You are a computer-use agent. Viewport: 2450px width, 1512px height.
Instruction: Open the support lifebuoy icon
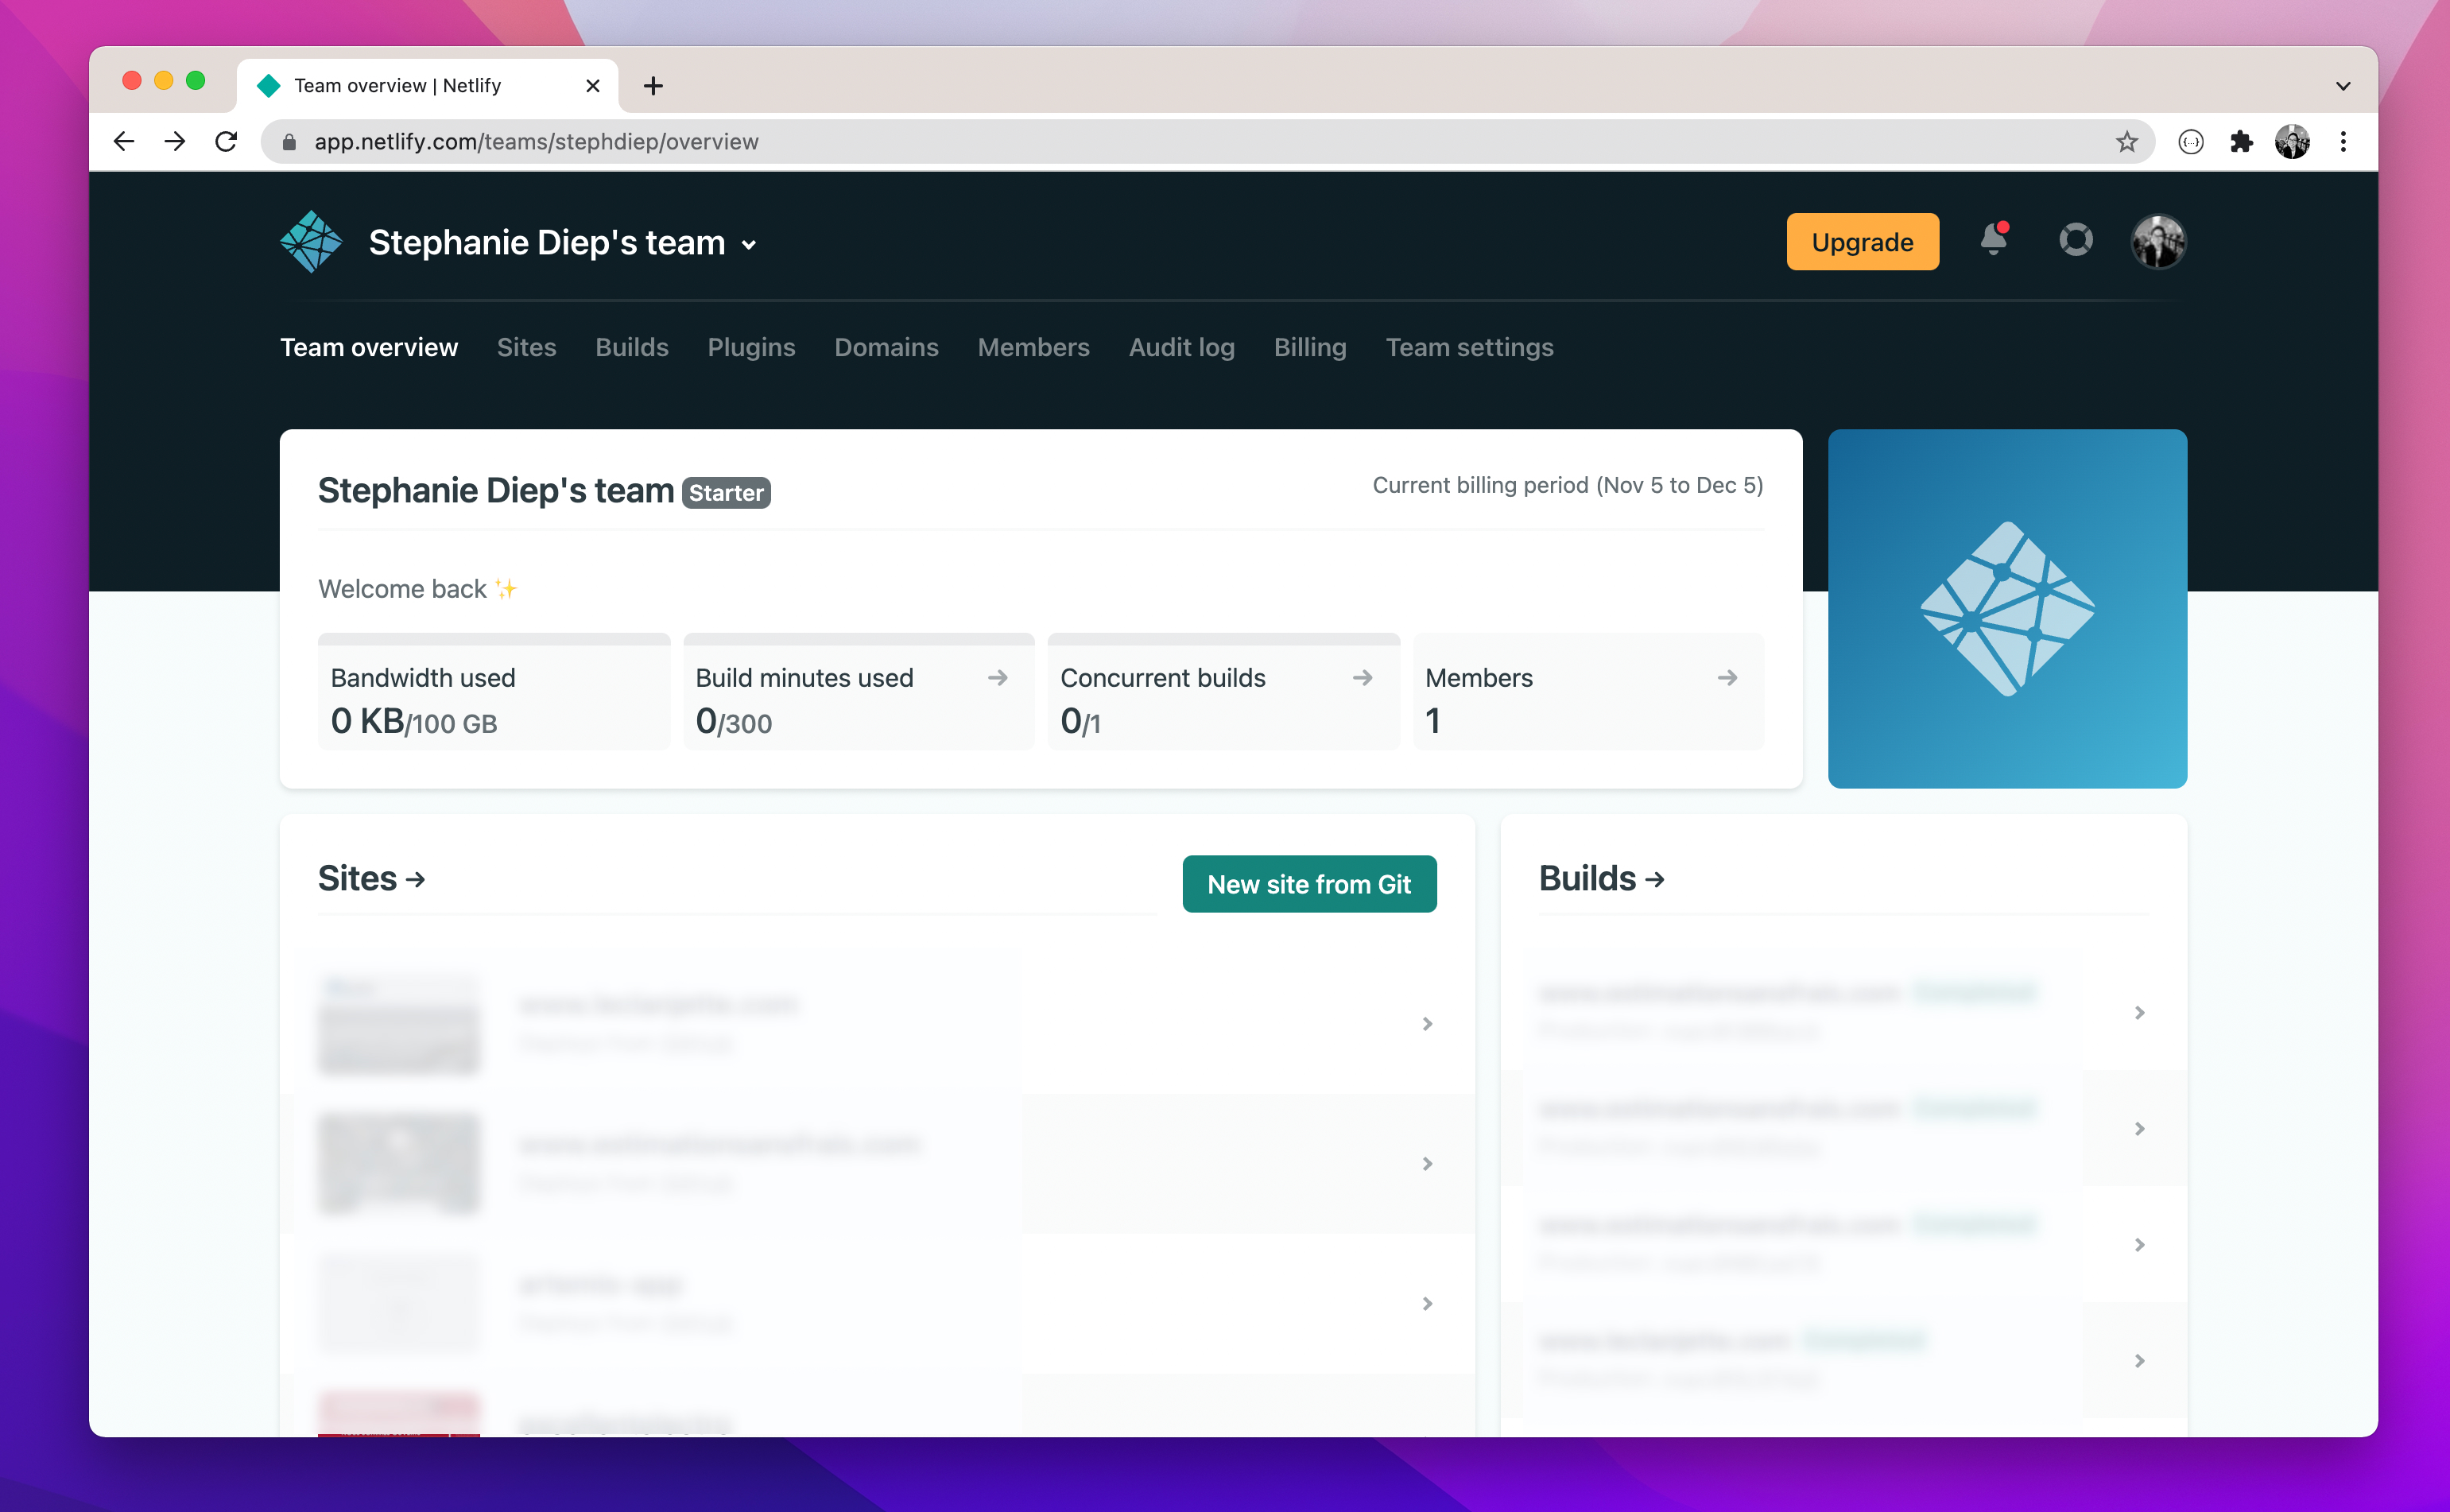pyautogui.click(x=2076, y=240)
